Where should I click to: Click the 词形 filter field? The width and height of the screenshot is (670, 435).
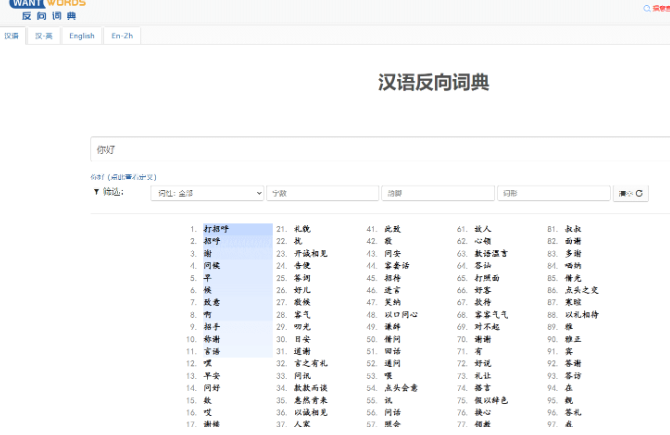pyautogui.click(x=554, y=193)
